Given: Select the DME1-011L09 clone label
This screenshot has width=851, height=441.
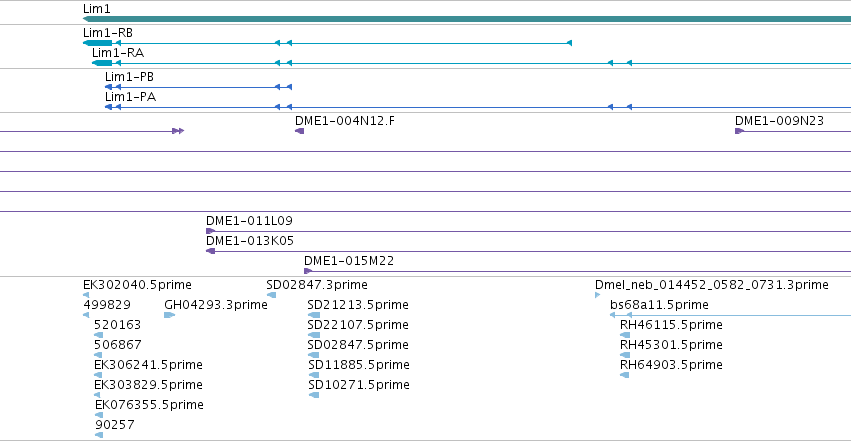Looking at the screenshot, I should 249,221.
